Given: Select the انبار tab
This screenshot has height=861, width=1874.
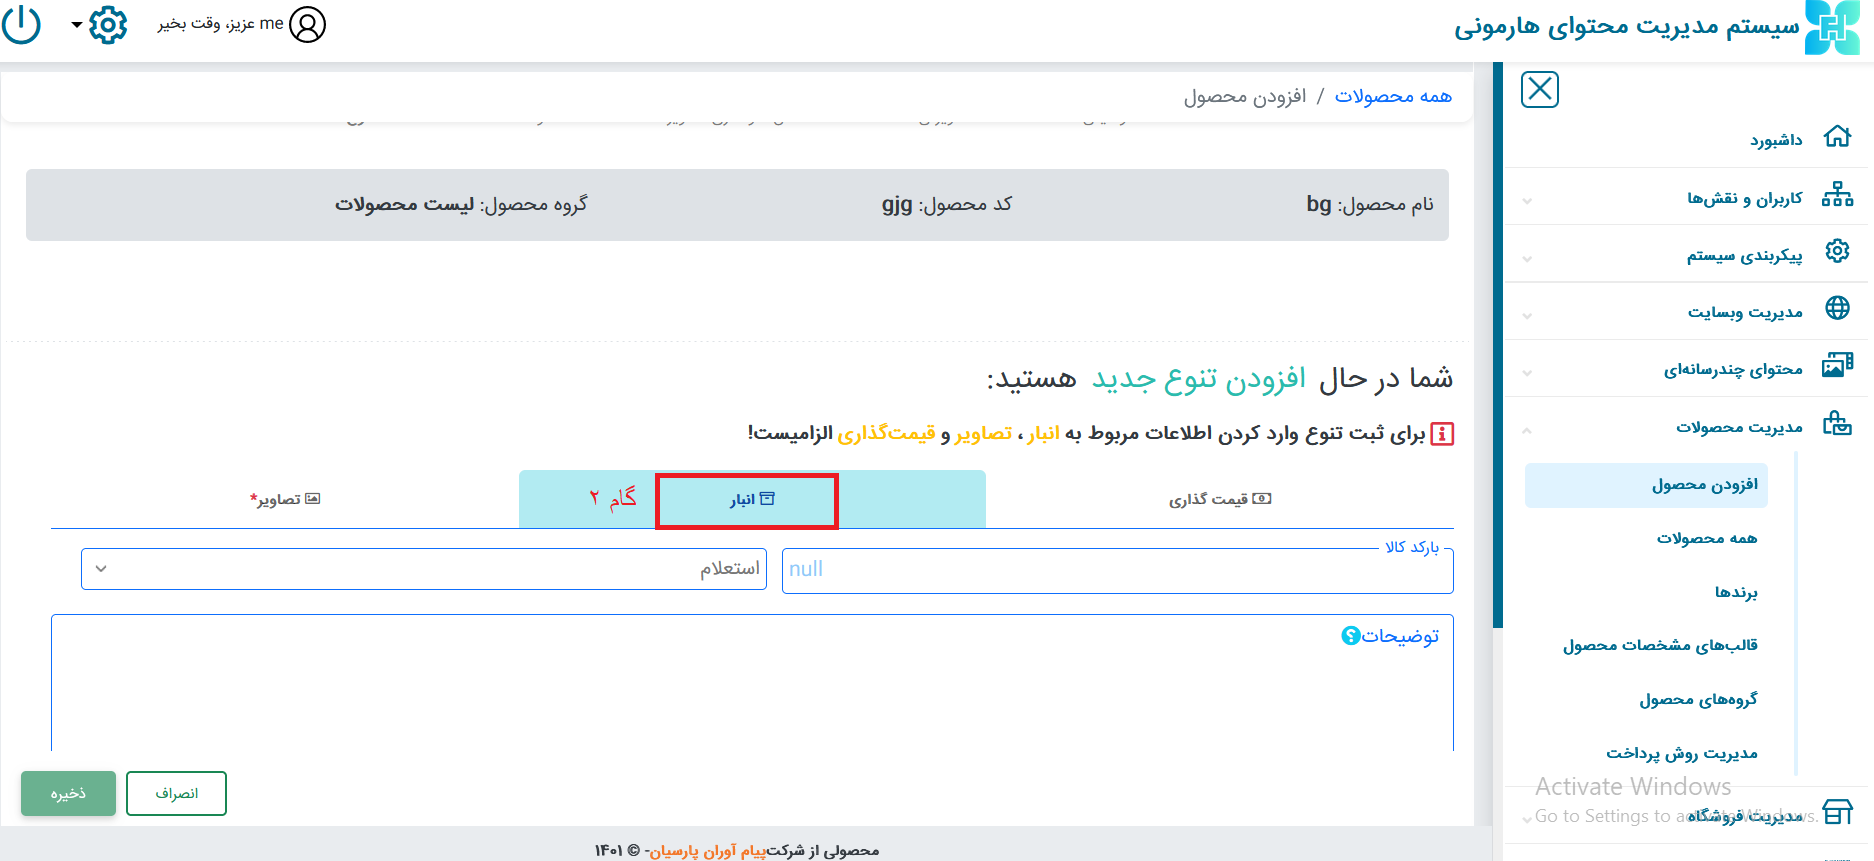Looking at the screenshot, I should pyautogui.click(x=751, y=499).
